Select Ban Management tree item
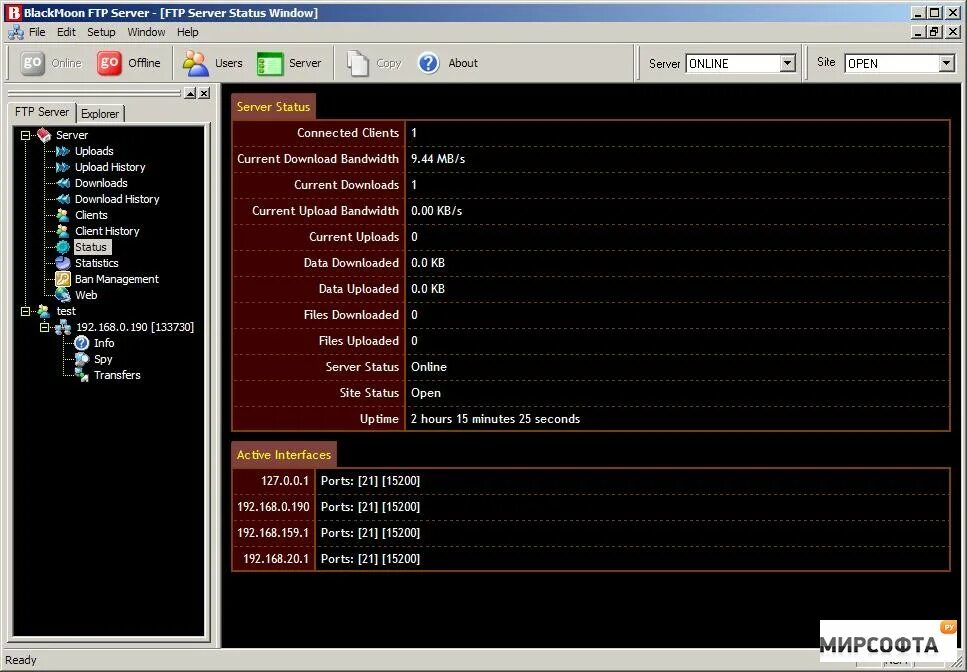Image resolution: width=967 pixels, height=672 pixels. tap(117, 279)
